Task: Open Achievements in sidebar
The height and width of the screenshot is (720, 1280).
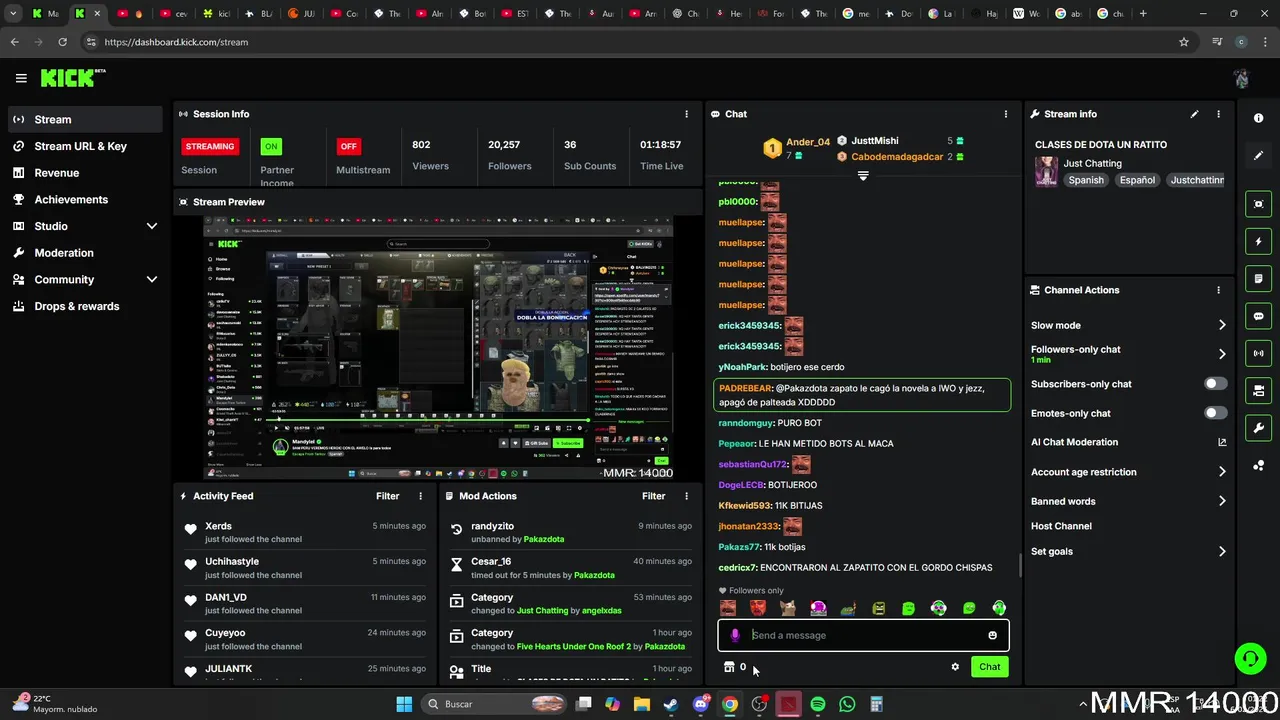Action: [86, 199]
